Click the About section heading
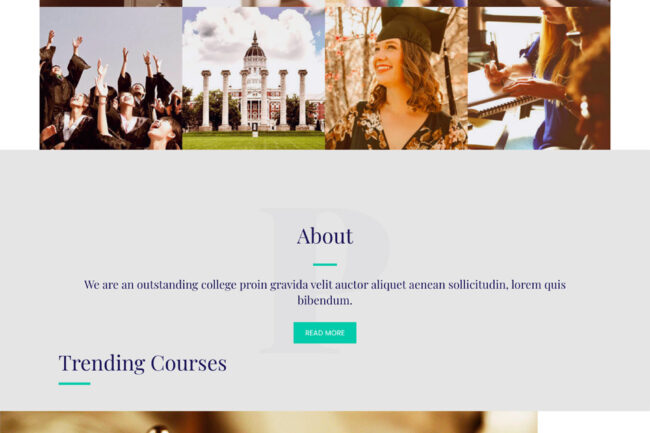This screenshot has height=433, width=650. click(325, 236)
